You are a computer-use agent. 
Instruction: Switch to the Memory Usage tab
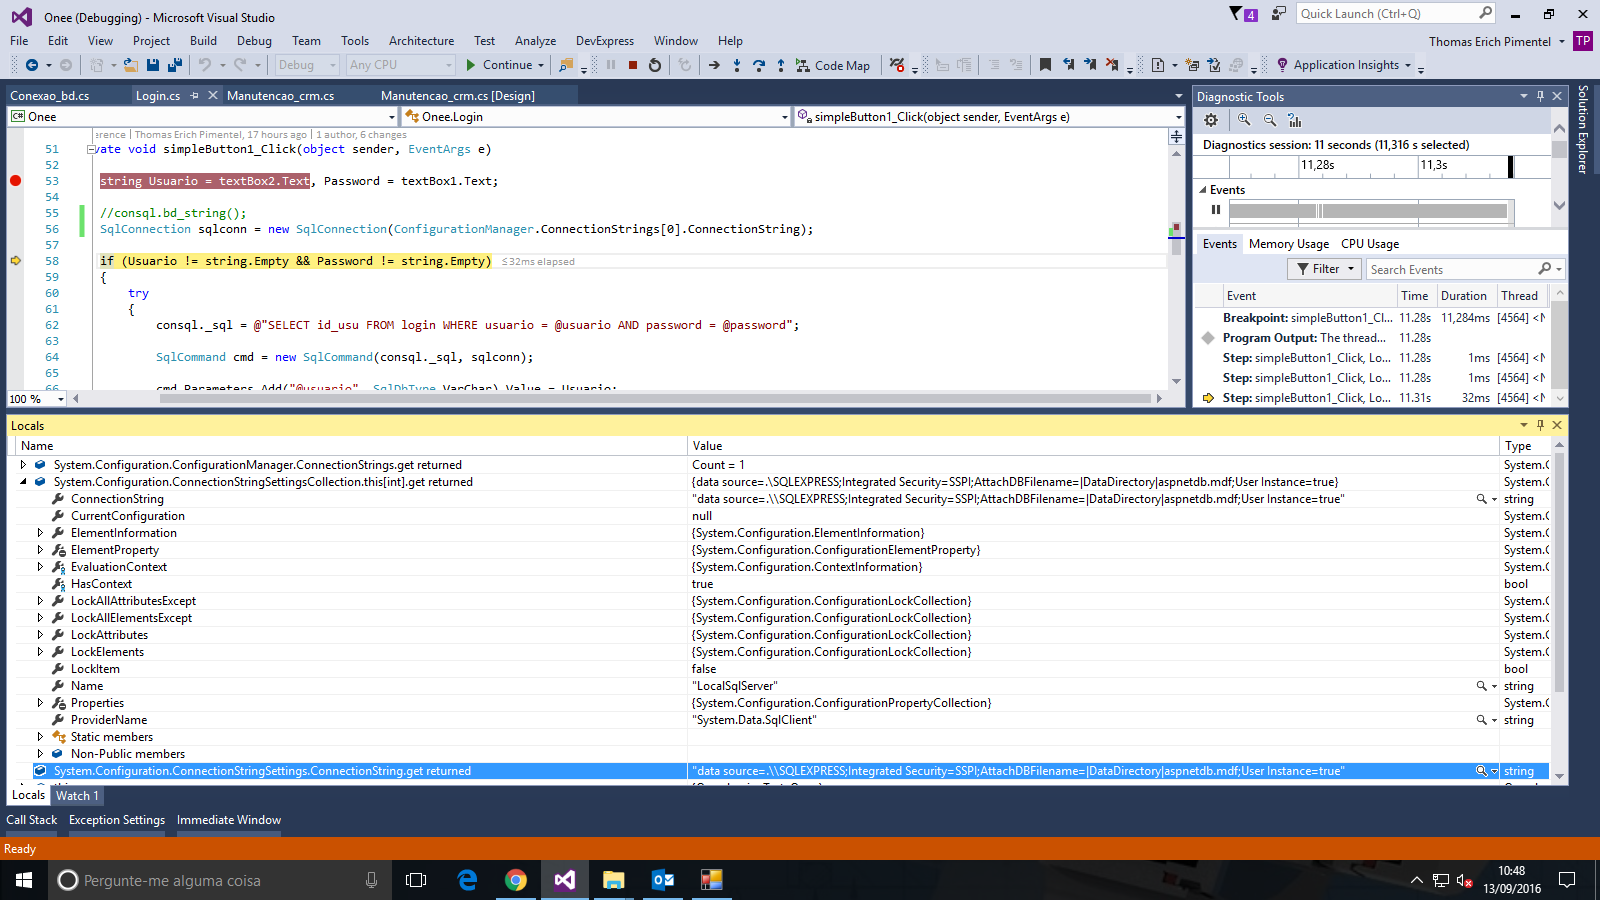[x=1289, y=244]
